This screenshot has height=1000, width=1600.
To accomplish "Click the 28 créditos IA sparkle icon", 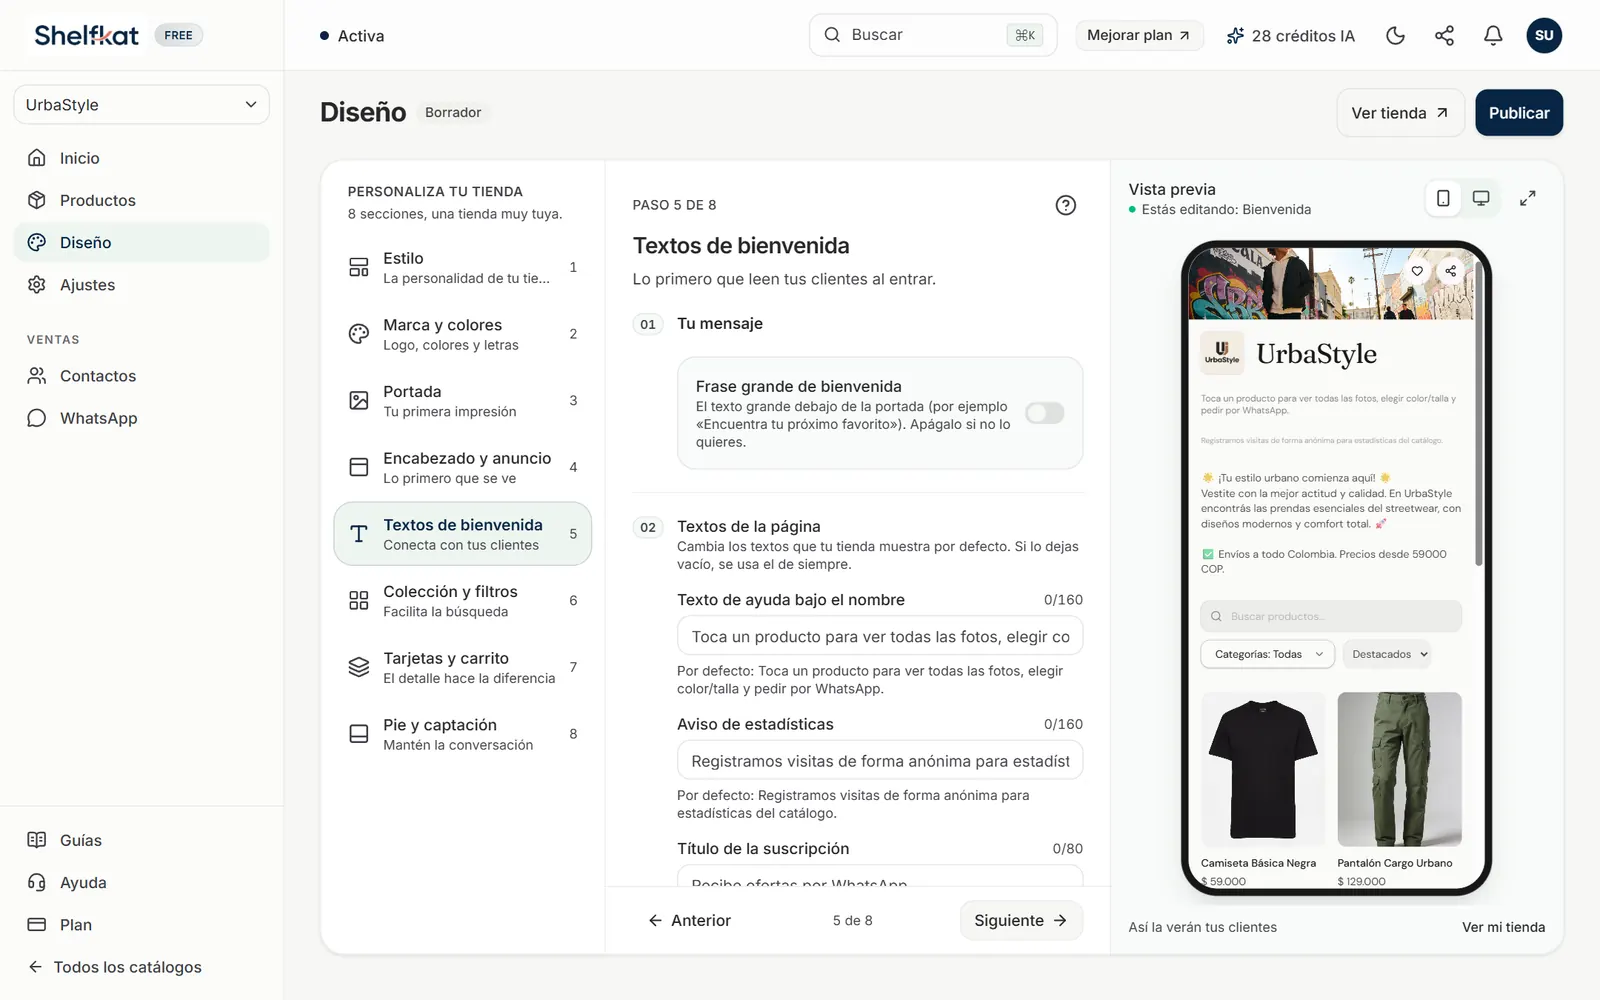I will click(x=1235, y=36).
